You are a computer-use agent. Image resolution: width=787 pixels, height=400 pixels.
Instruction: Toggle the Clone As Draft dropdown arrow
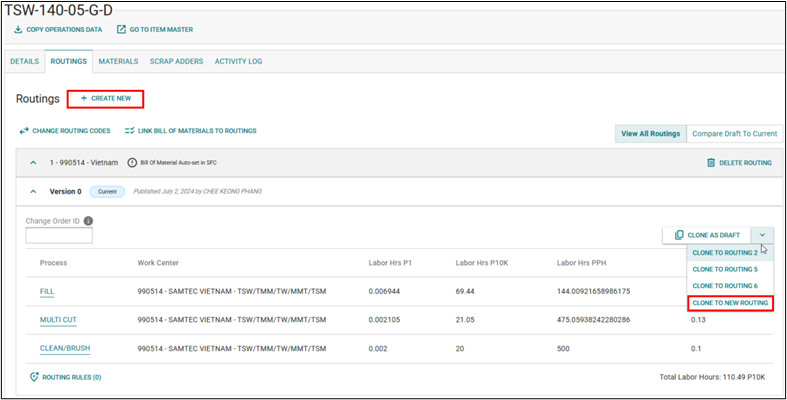[762, 235]
